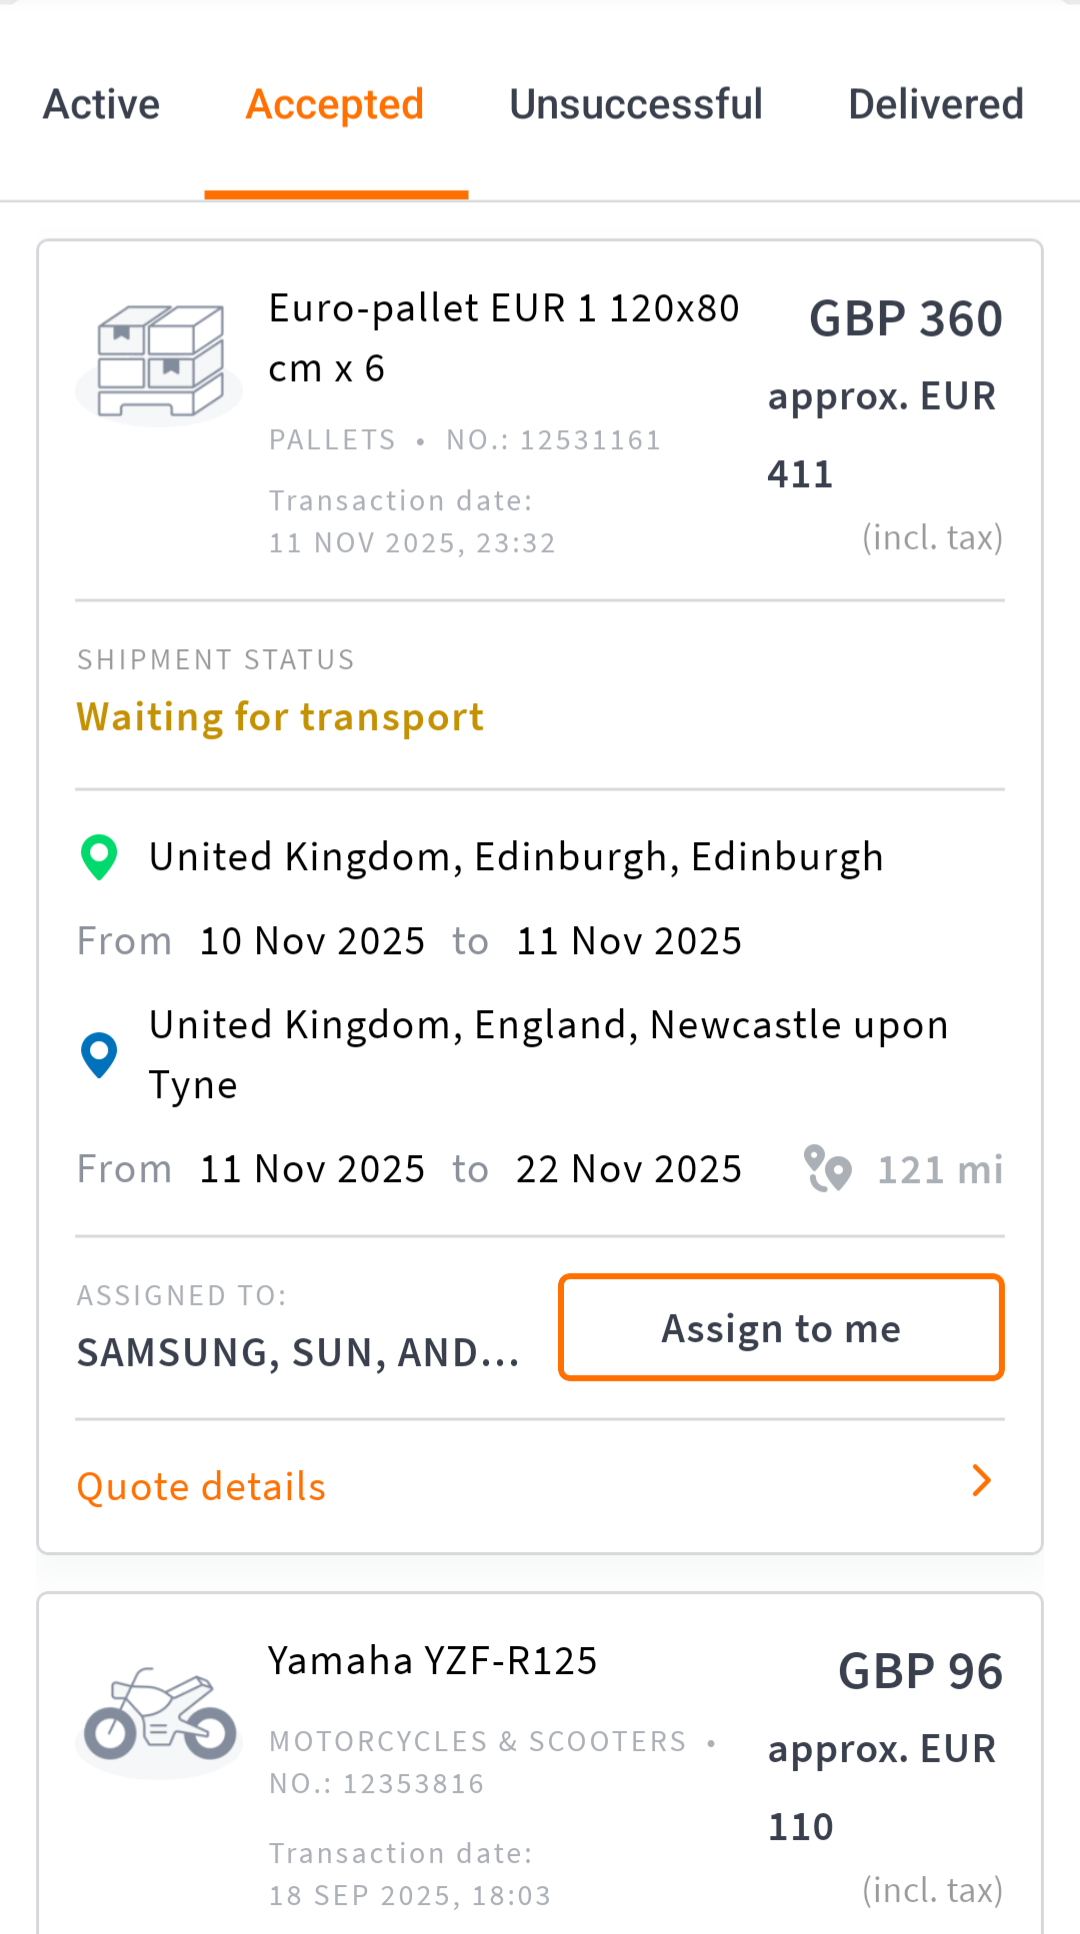Open the Unsuccessful tab
Image resolution: width=1080 pixels, height=1934 pixels.
pos(636,104)
